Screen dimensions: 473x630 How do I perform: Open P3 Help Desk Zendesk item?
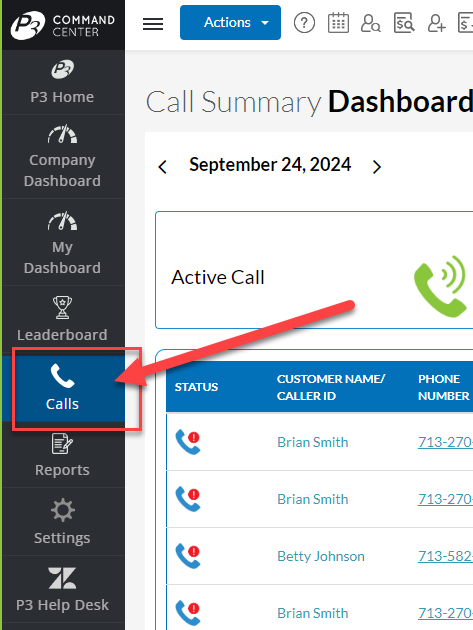pyautogui.click(x=63, y=589)
